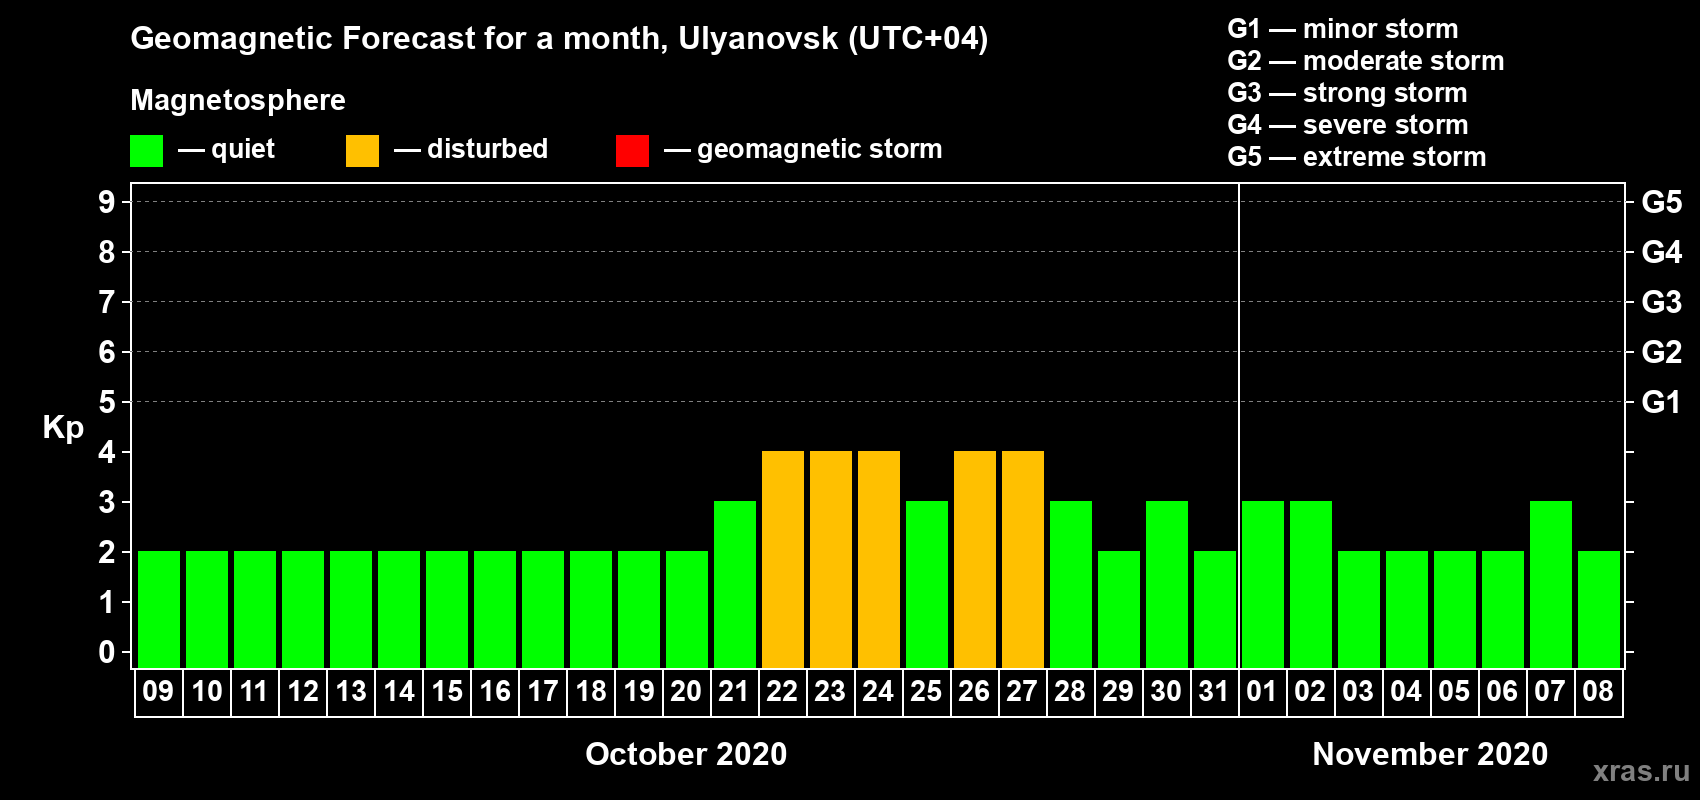The width and height of the screenshot is (1700, 800).
Task: Click the 'G4 — severe storm' legend text
Action: pos(1348,125)
